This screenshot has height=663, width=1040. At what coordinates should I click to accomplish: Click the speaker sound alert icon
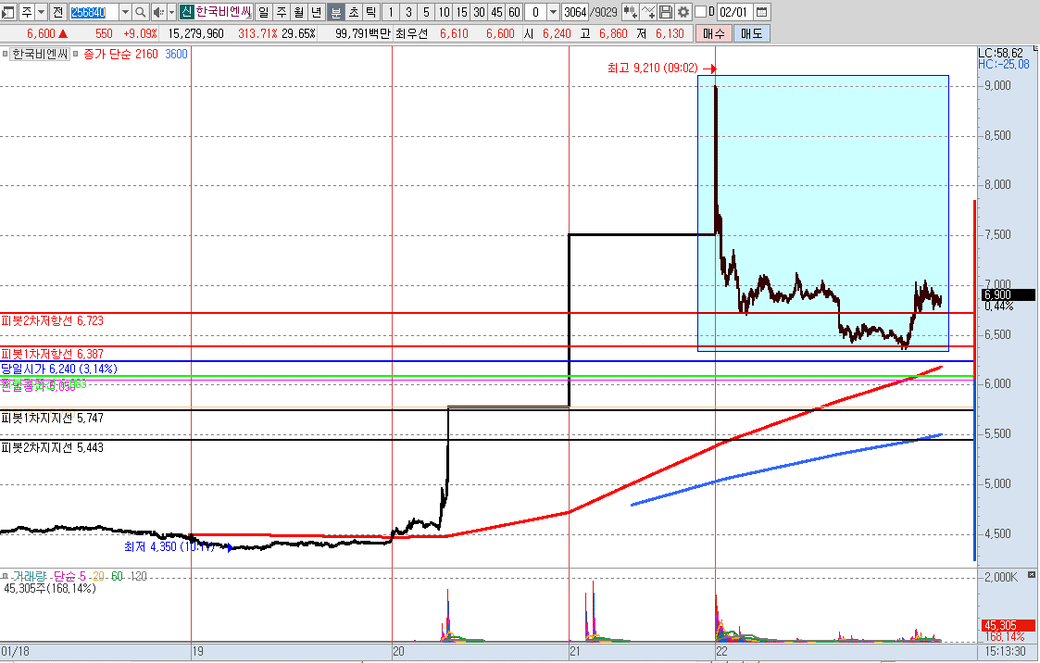click(157, 12)
